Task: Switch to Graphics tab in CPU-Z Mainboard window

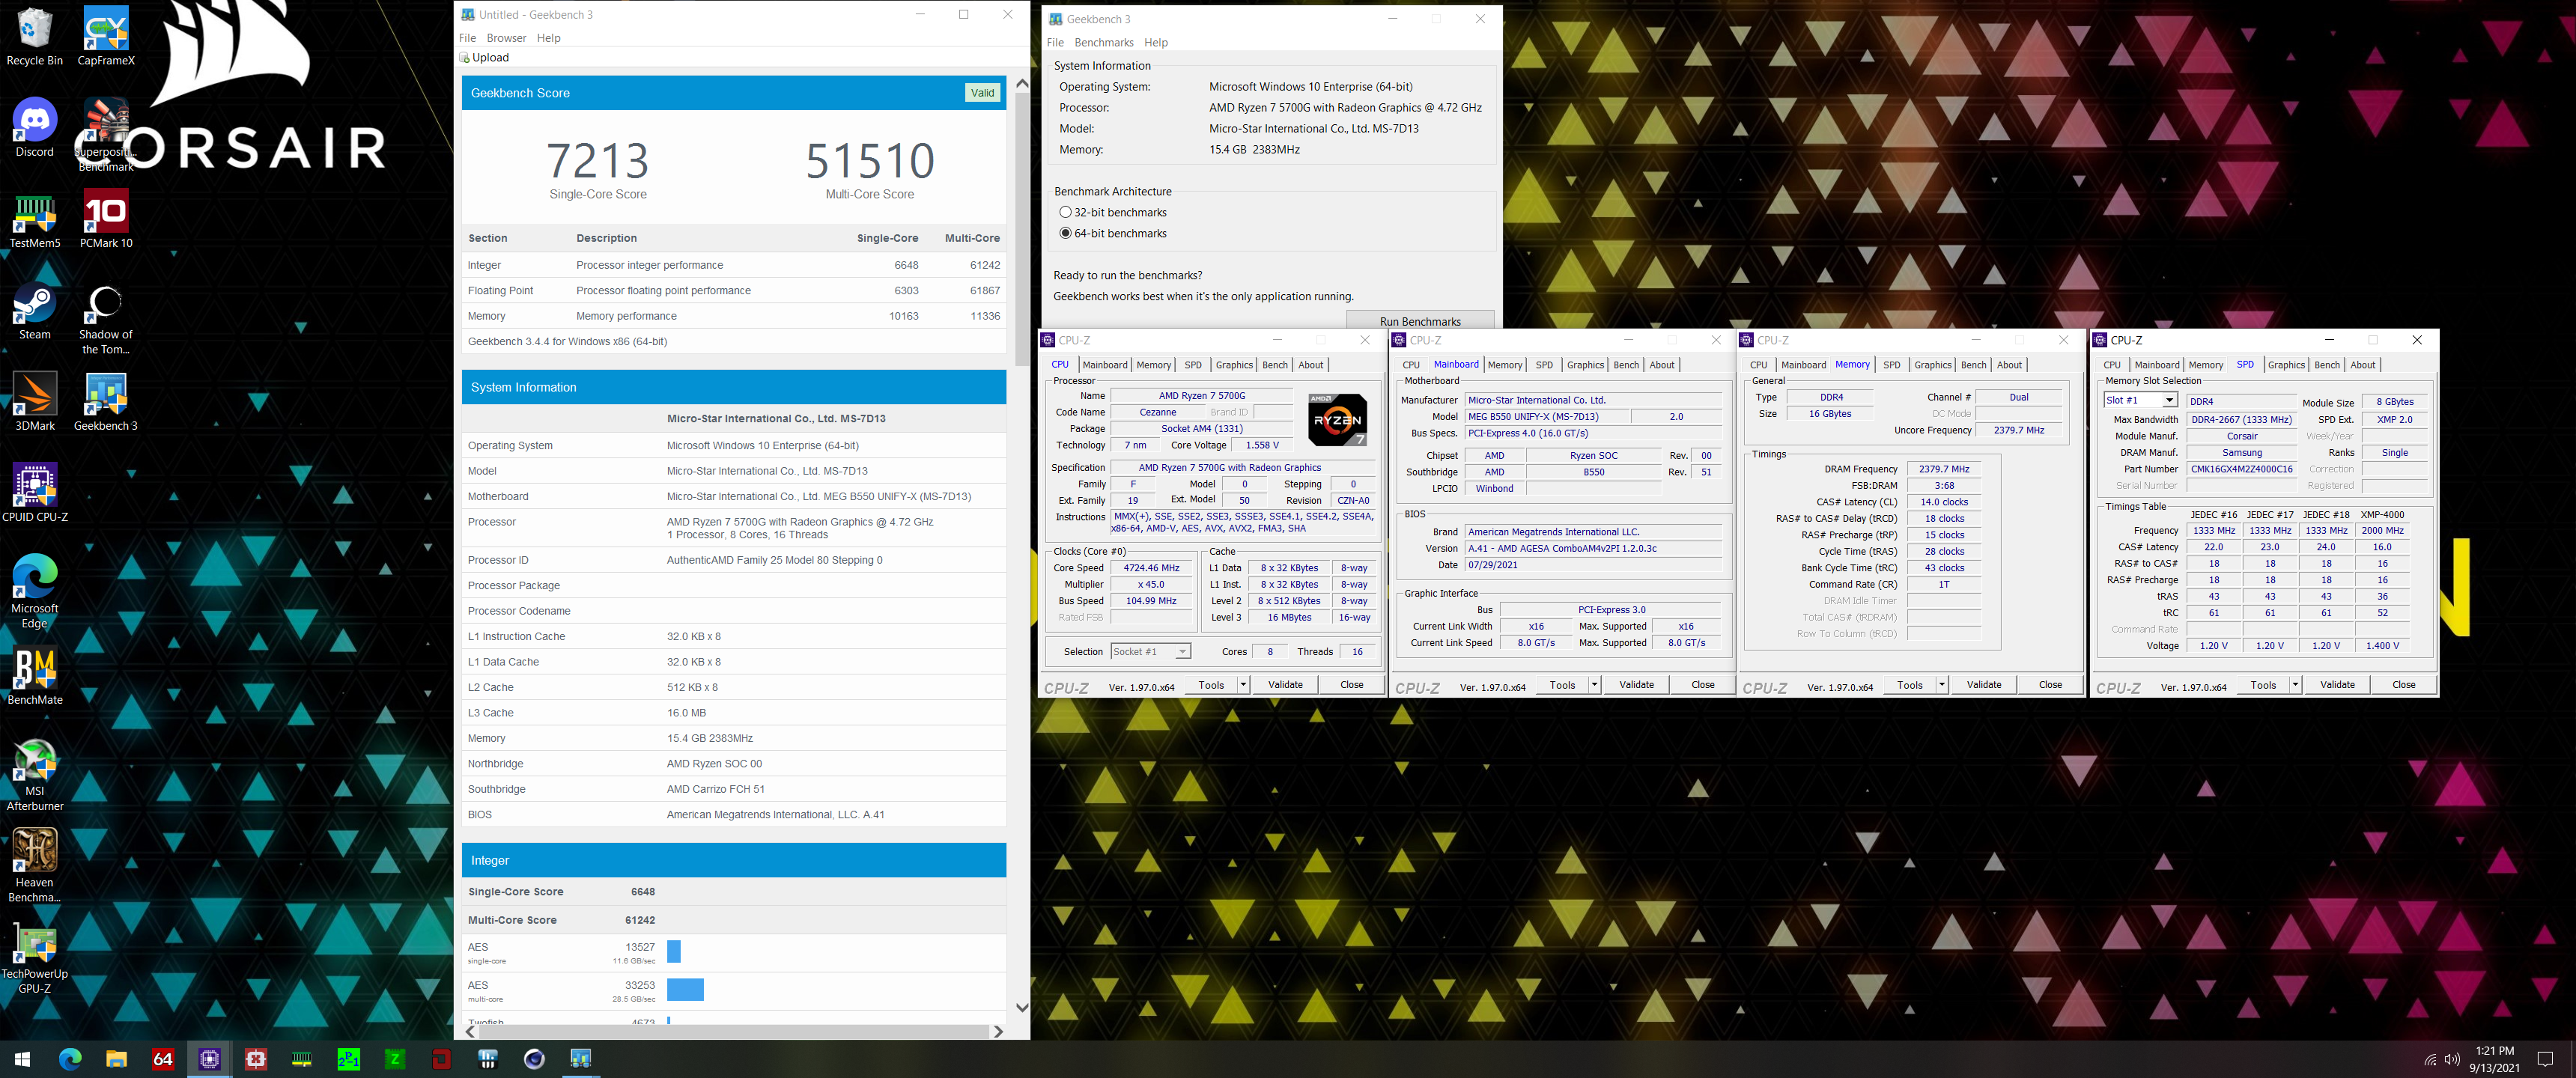Action: pyautogui.click(x=1585, y=365)
